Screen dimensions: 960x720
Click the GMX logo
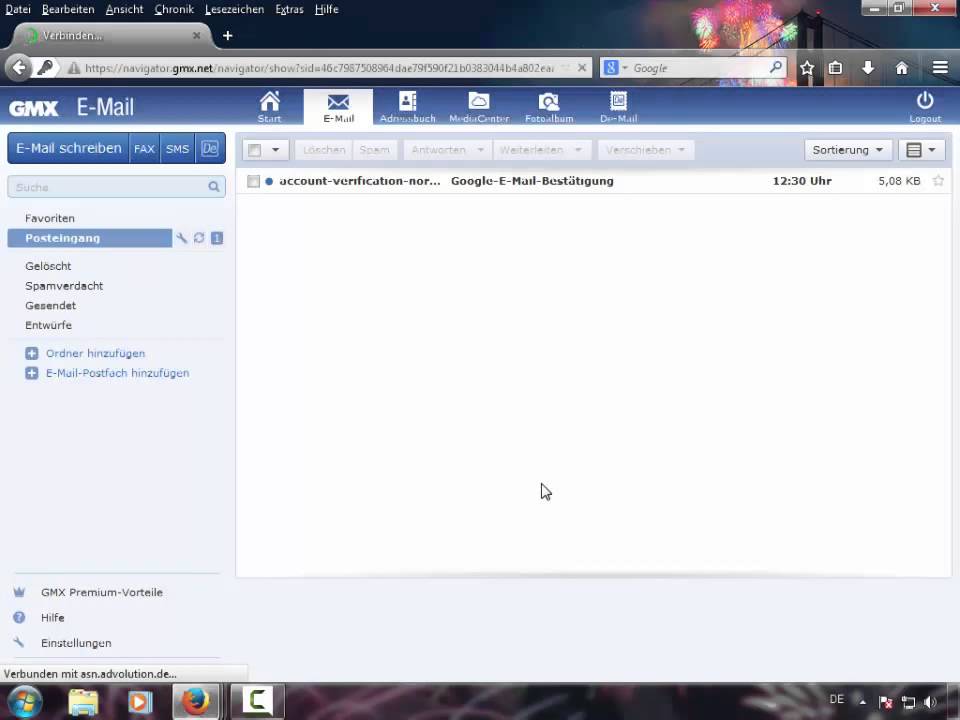pyautogui.click(x=33, y=108)
